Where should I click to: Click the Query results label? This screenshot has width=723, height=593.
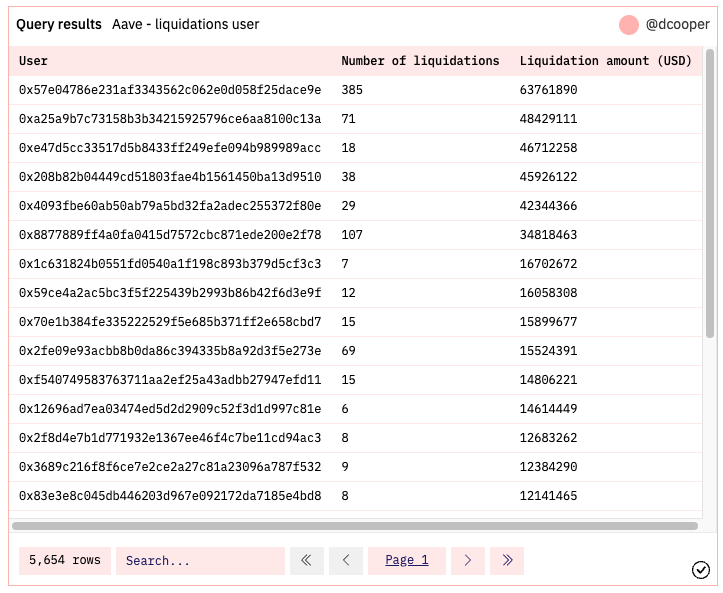[x=59, y=24]
